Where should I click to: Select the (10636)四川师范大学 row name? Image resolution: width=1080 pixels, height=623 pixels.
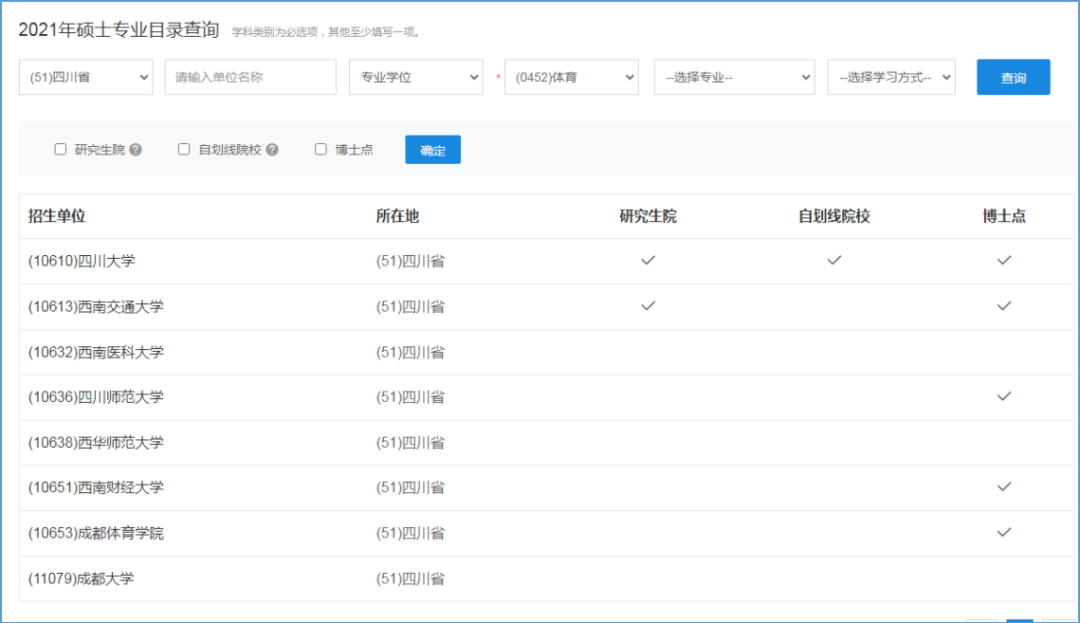[96, 397]
